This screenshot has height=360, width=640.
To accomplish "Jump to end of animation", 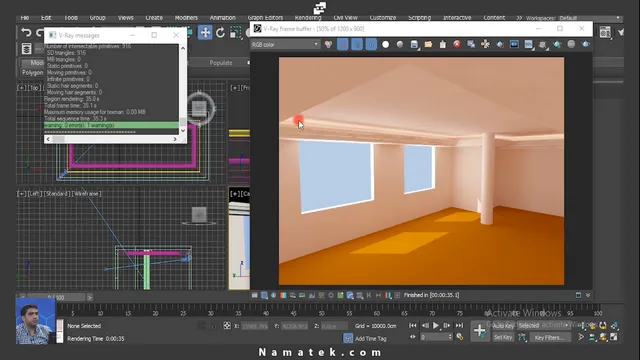I will point(459,325).
